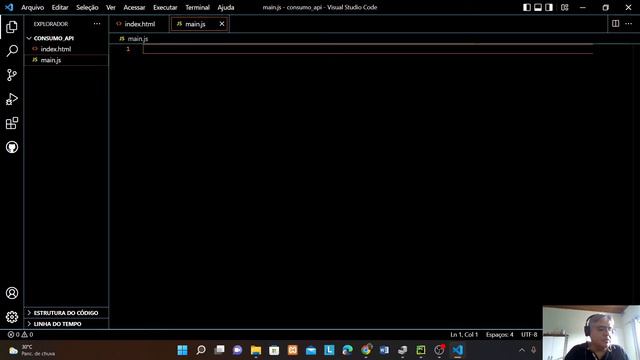Open Mail app from taskbar

pyautogui.click(x=311, y=350)
